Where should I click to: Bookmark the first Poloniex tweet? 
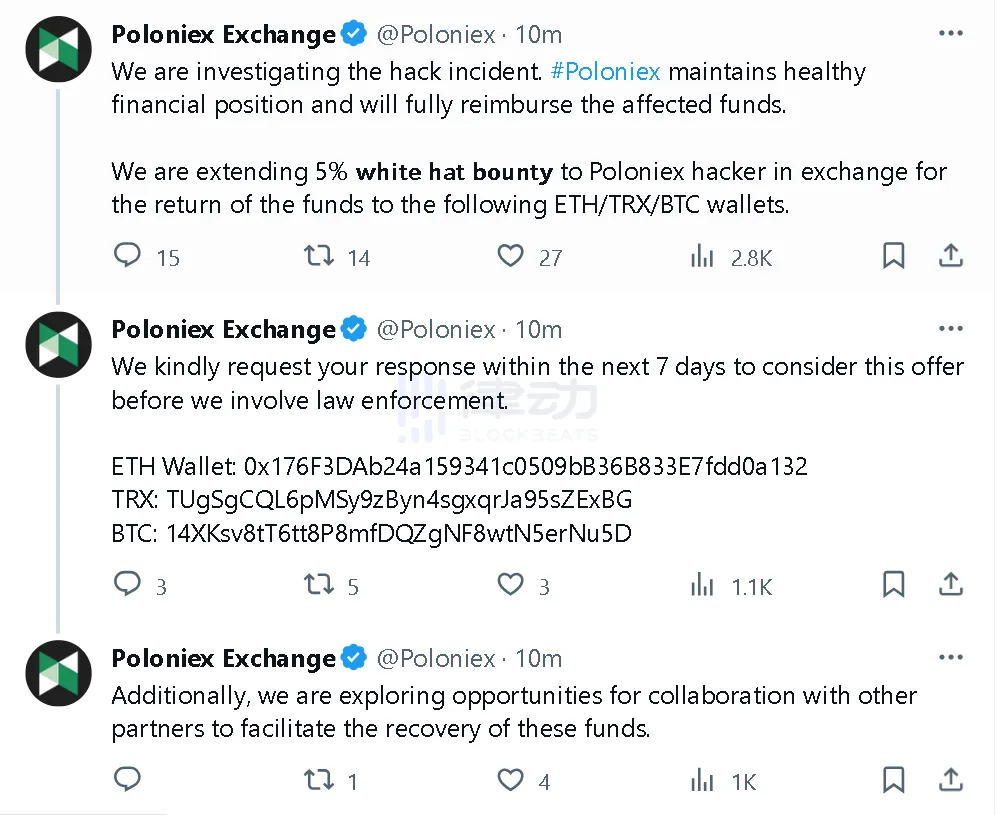[893, 256]
